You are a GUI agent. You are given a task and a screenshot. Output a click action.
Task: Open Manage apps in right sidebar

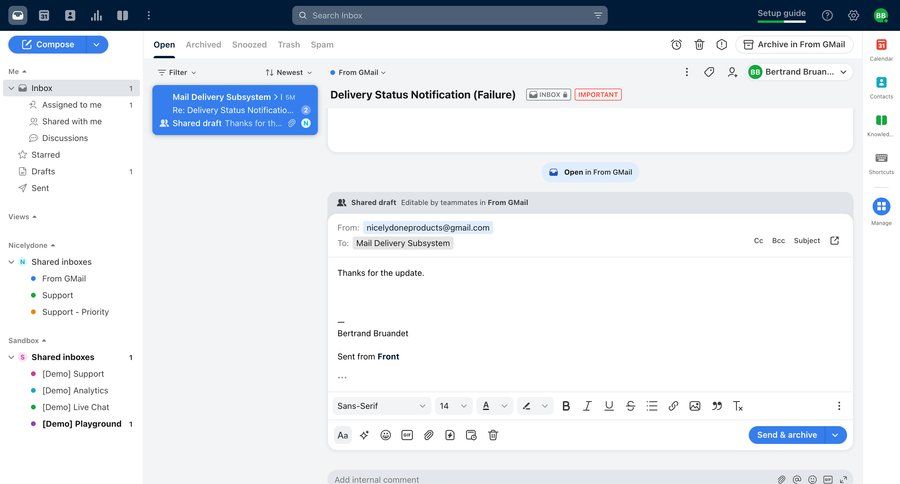(x=881, y=211)
